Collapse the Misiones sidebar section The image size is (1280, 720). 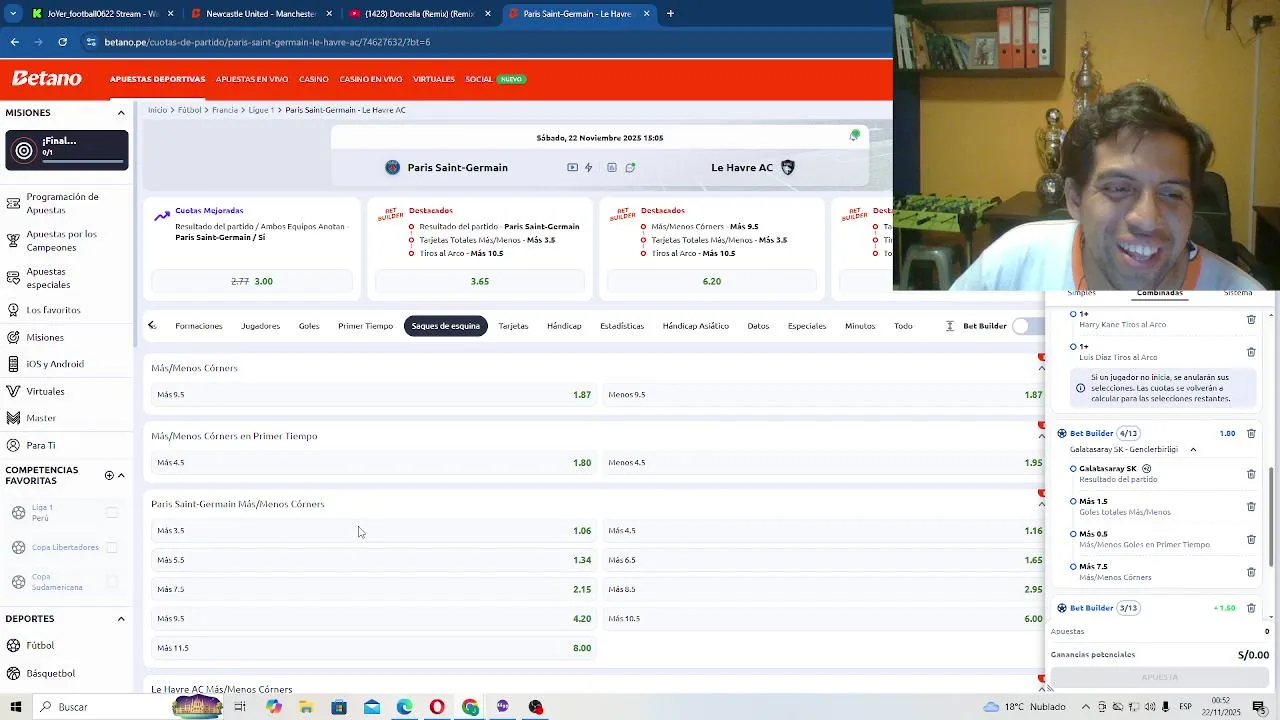121,113
